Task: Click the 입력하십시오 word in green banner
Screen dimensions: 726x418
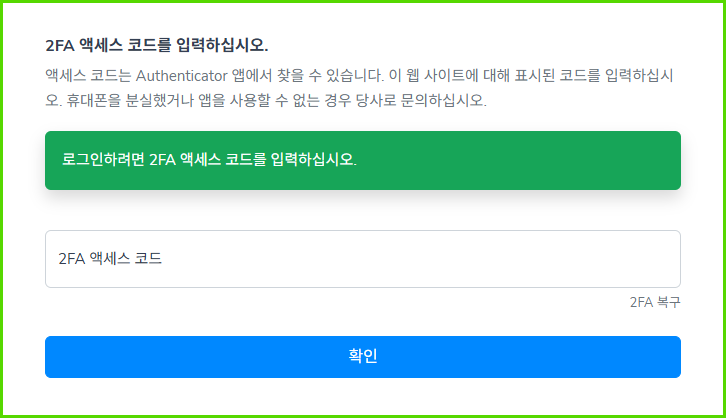Action: tap(313, 160)
